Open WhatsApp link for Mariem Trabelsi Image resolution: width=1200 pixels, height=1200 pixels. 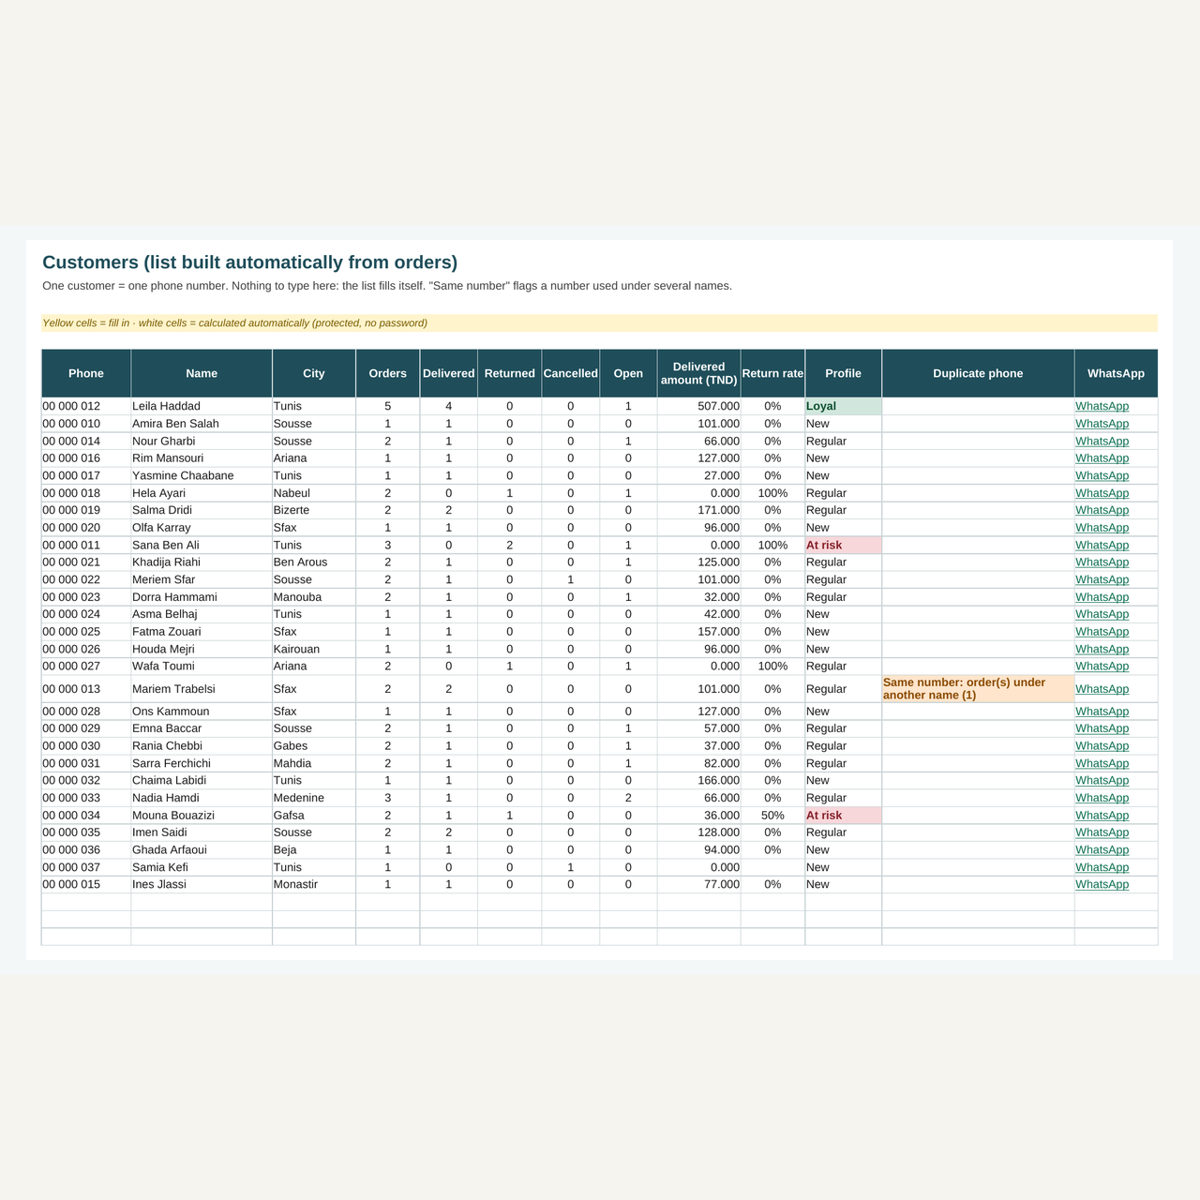click(1101, 689)
